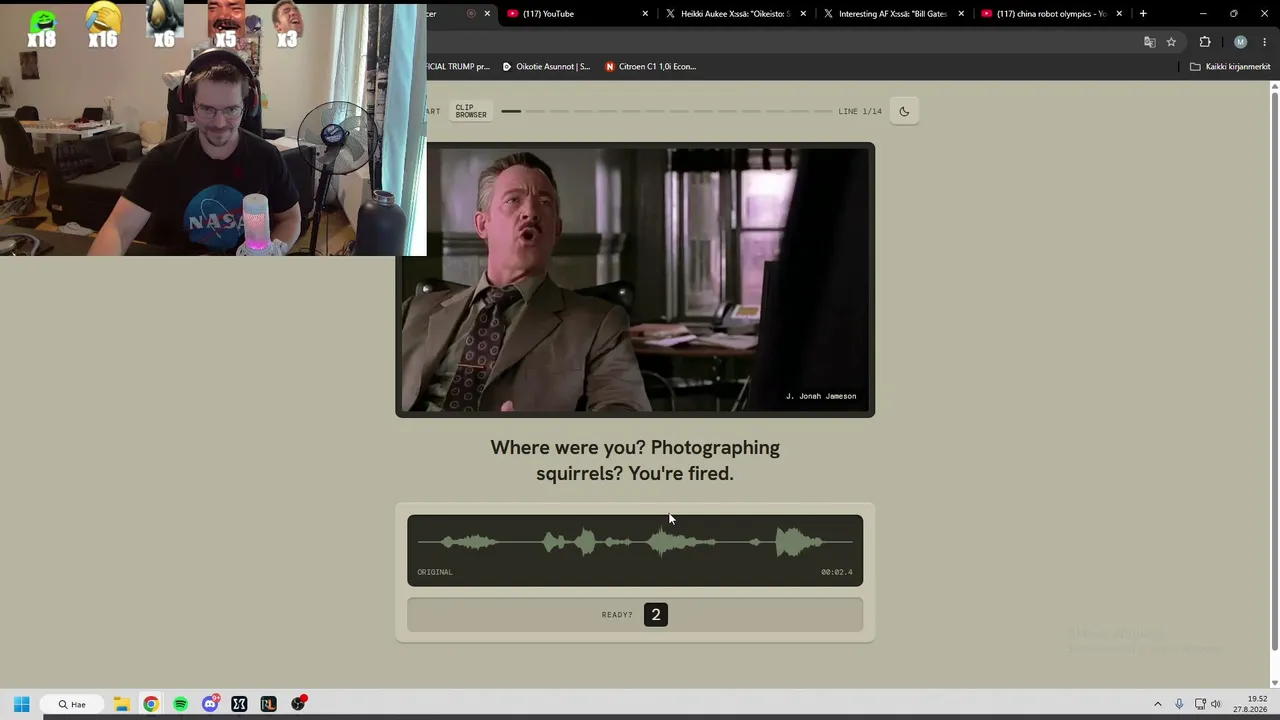Click the microphone tray icon
Image resolution: width=1280 pixels, height=720 pixels.
point(1179,704)
